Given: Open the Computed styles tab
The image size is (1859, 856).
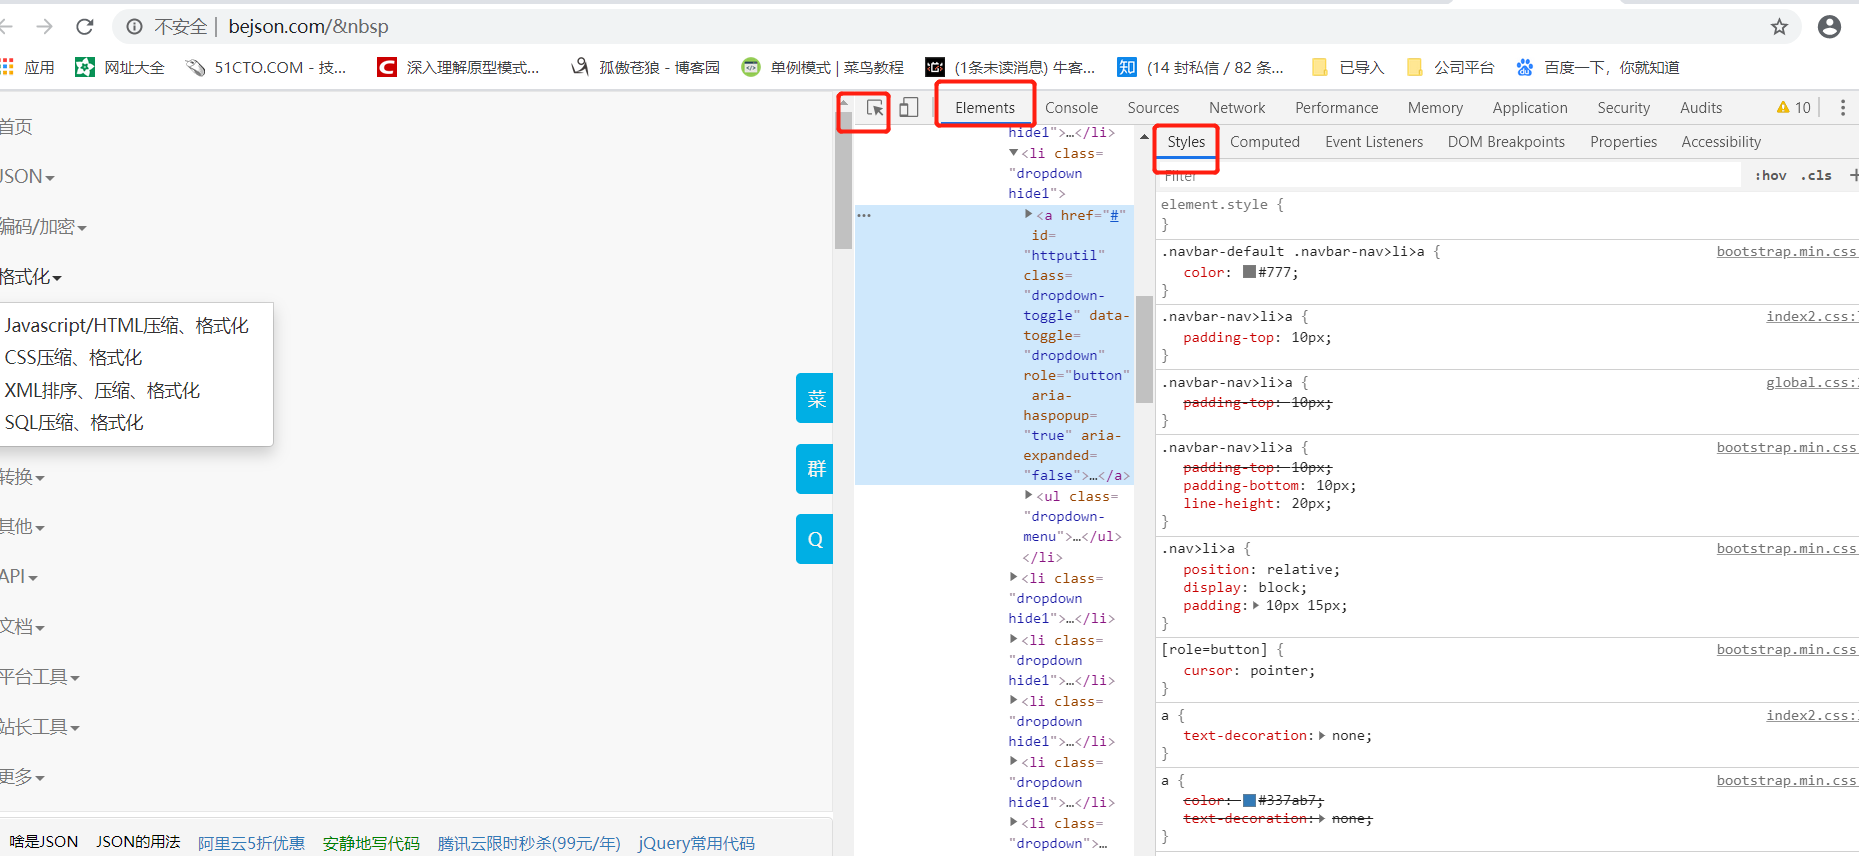Looking at the screenshot, I should click(1265, 142).
